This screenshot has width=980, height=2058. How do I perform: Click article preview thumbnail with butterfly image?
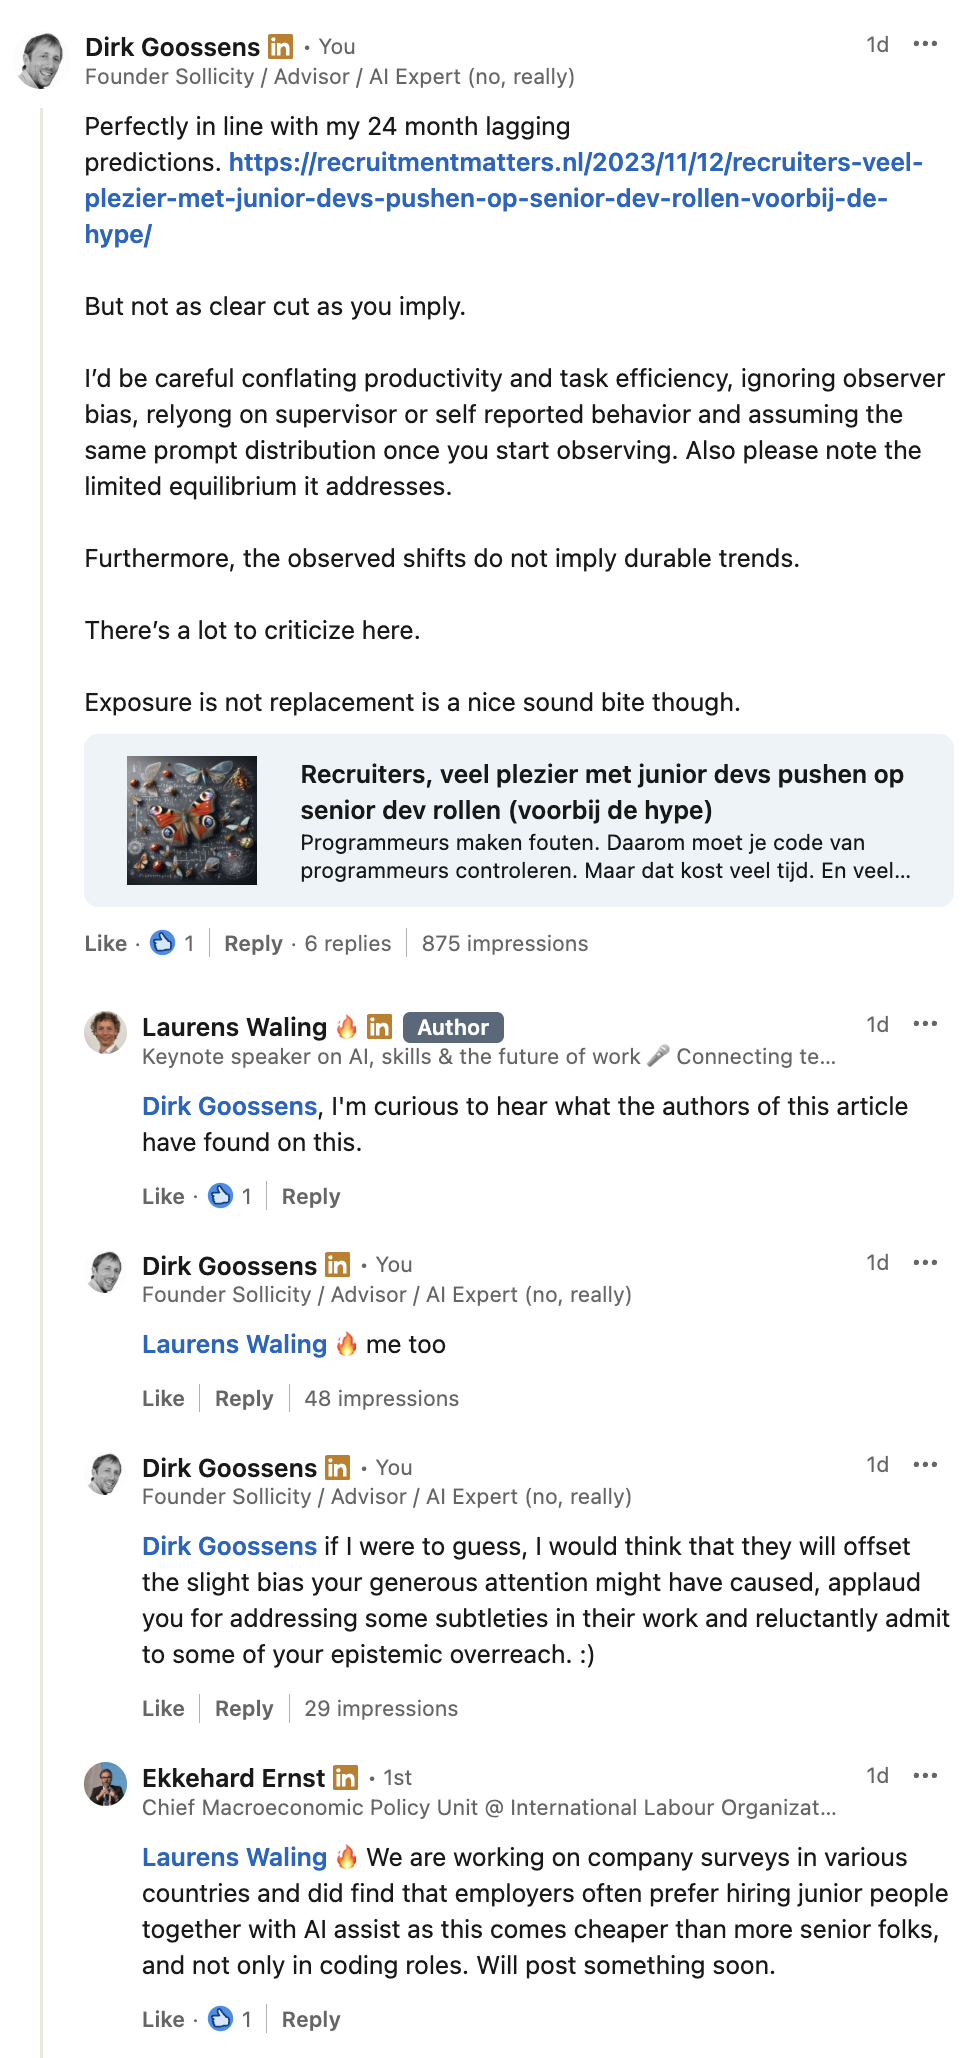point(192,820)
